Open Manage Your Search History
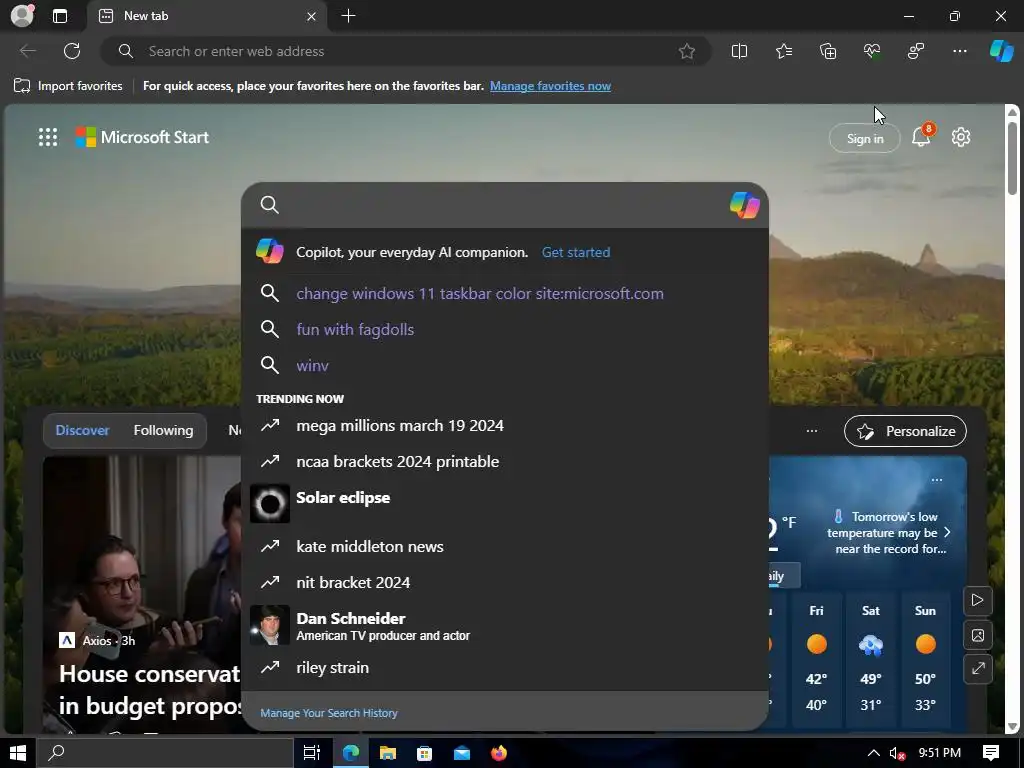This screenshot has width=1024, height=768. [x=328, y=713]
